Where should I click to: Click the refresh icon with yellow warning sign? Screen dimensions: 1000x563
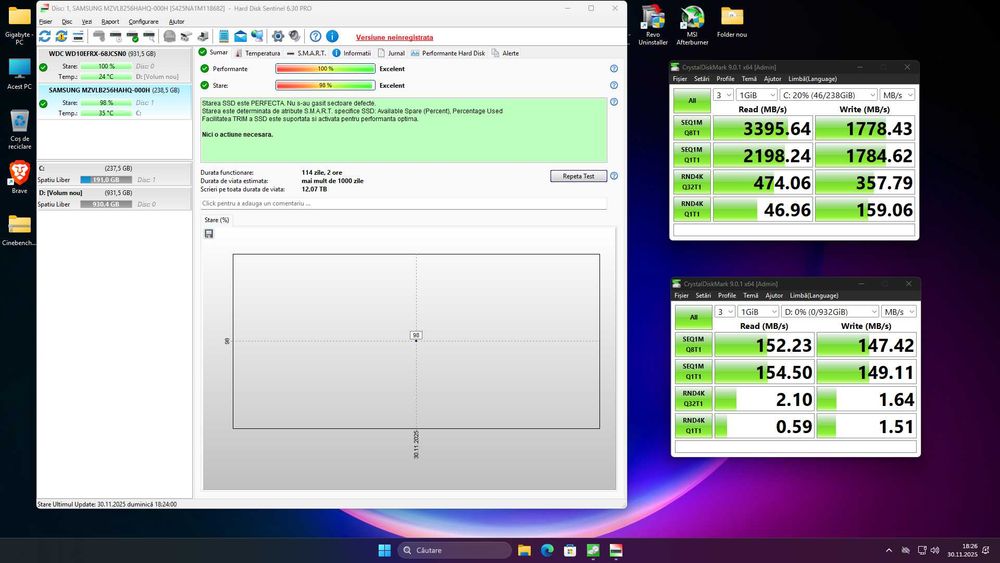click(61, 36)
